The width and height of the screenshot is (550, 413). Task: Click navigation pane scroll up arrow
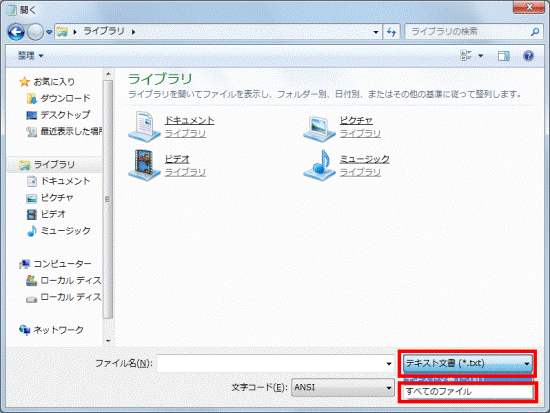point(108,74)
